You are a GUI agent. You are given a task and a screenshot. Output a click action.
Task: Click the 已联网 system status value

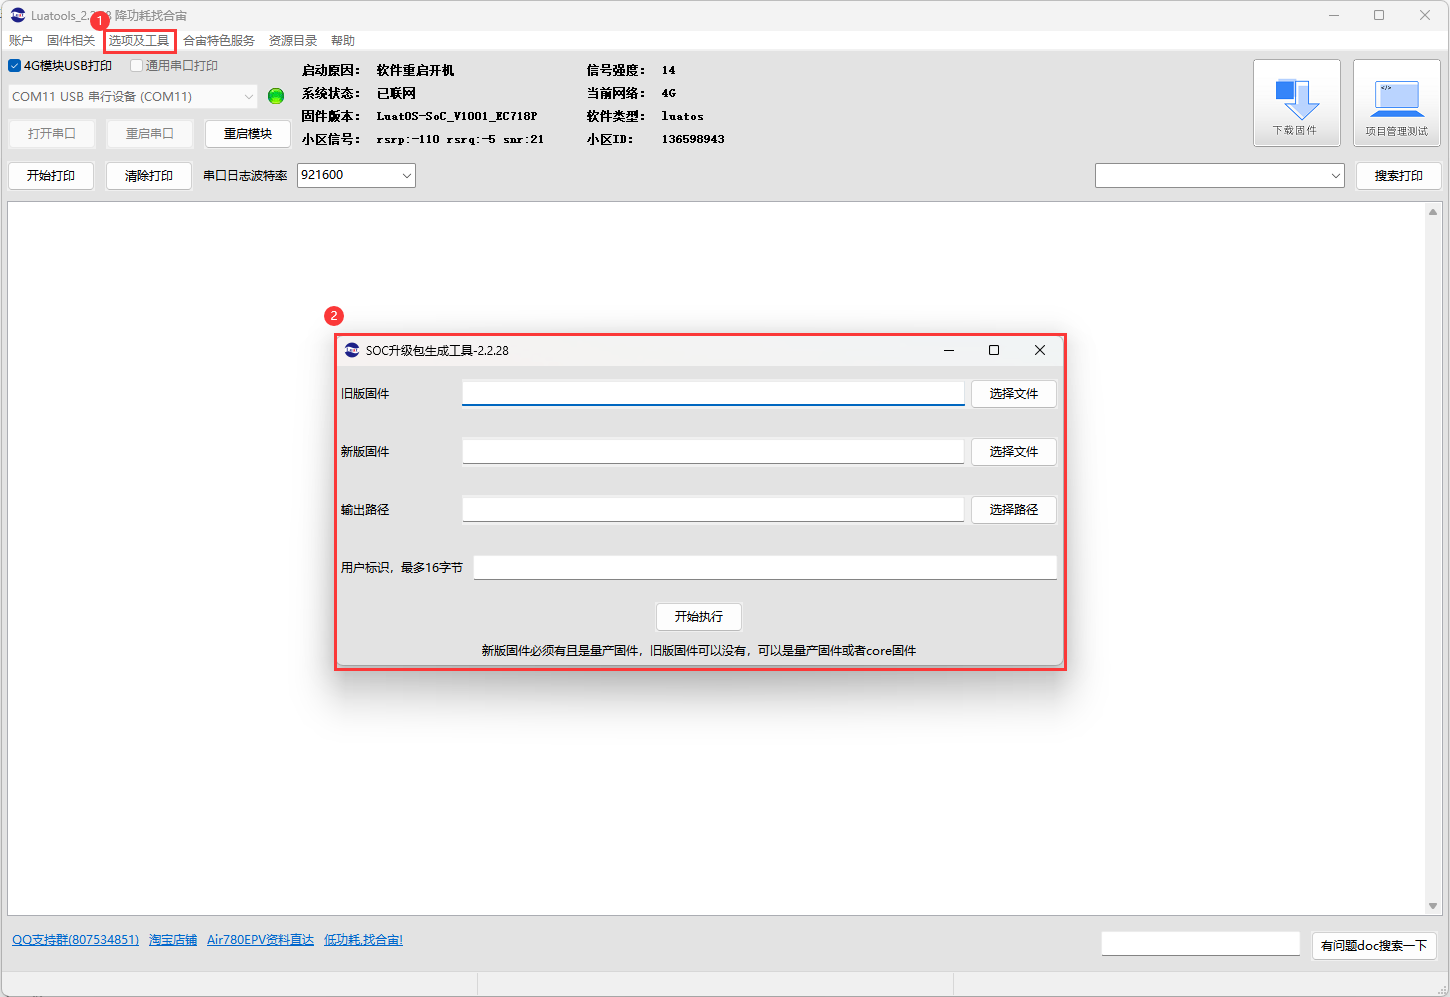(396, 93)
